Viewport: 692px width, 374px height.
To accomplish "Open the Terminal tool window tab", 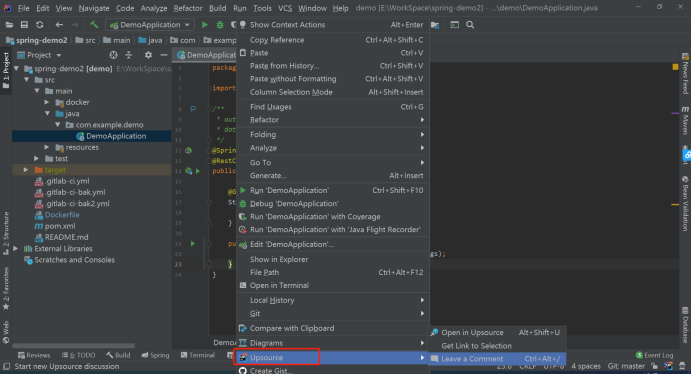I will [198, 355].
